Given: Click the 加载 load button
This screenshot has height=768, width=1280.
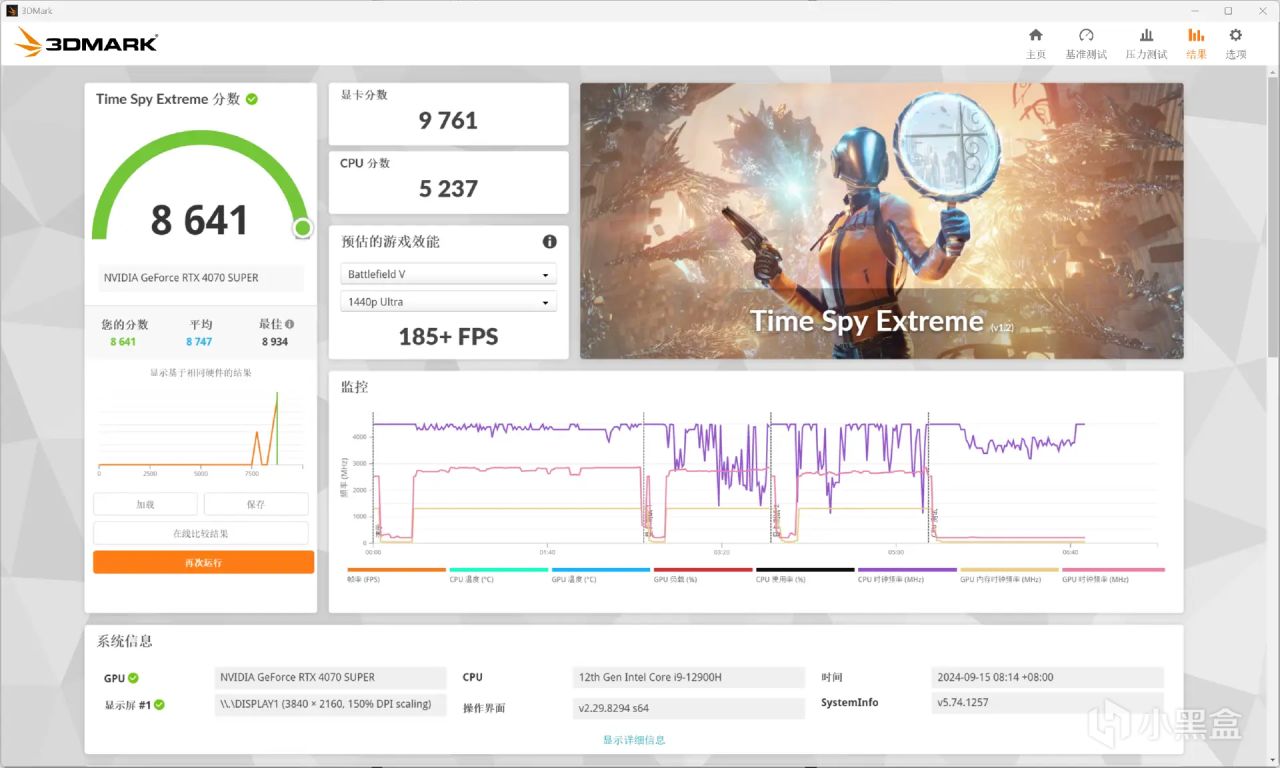Looking at the screenshot, I should tap(146, 504).
